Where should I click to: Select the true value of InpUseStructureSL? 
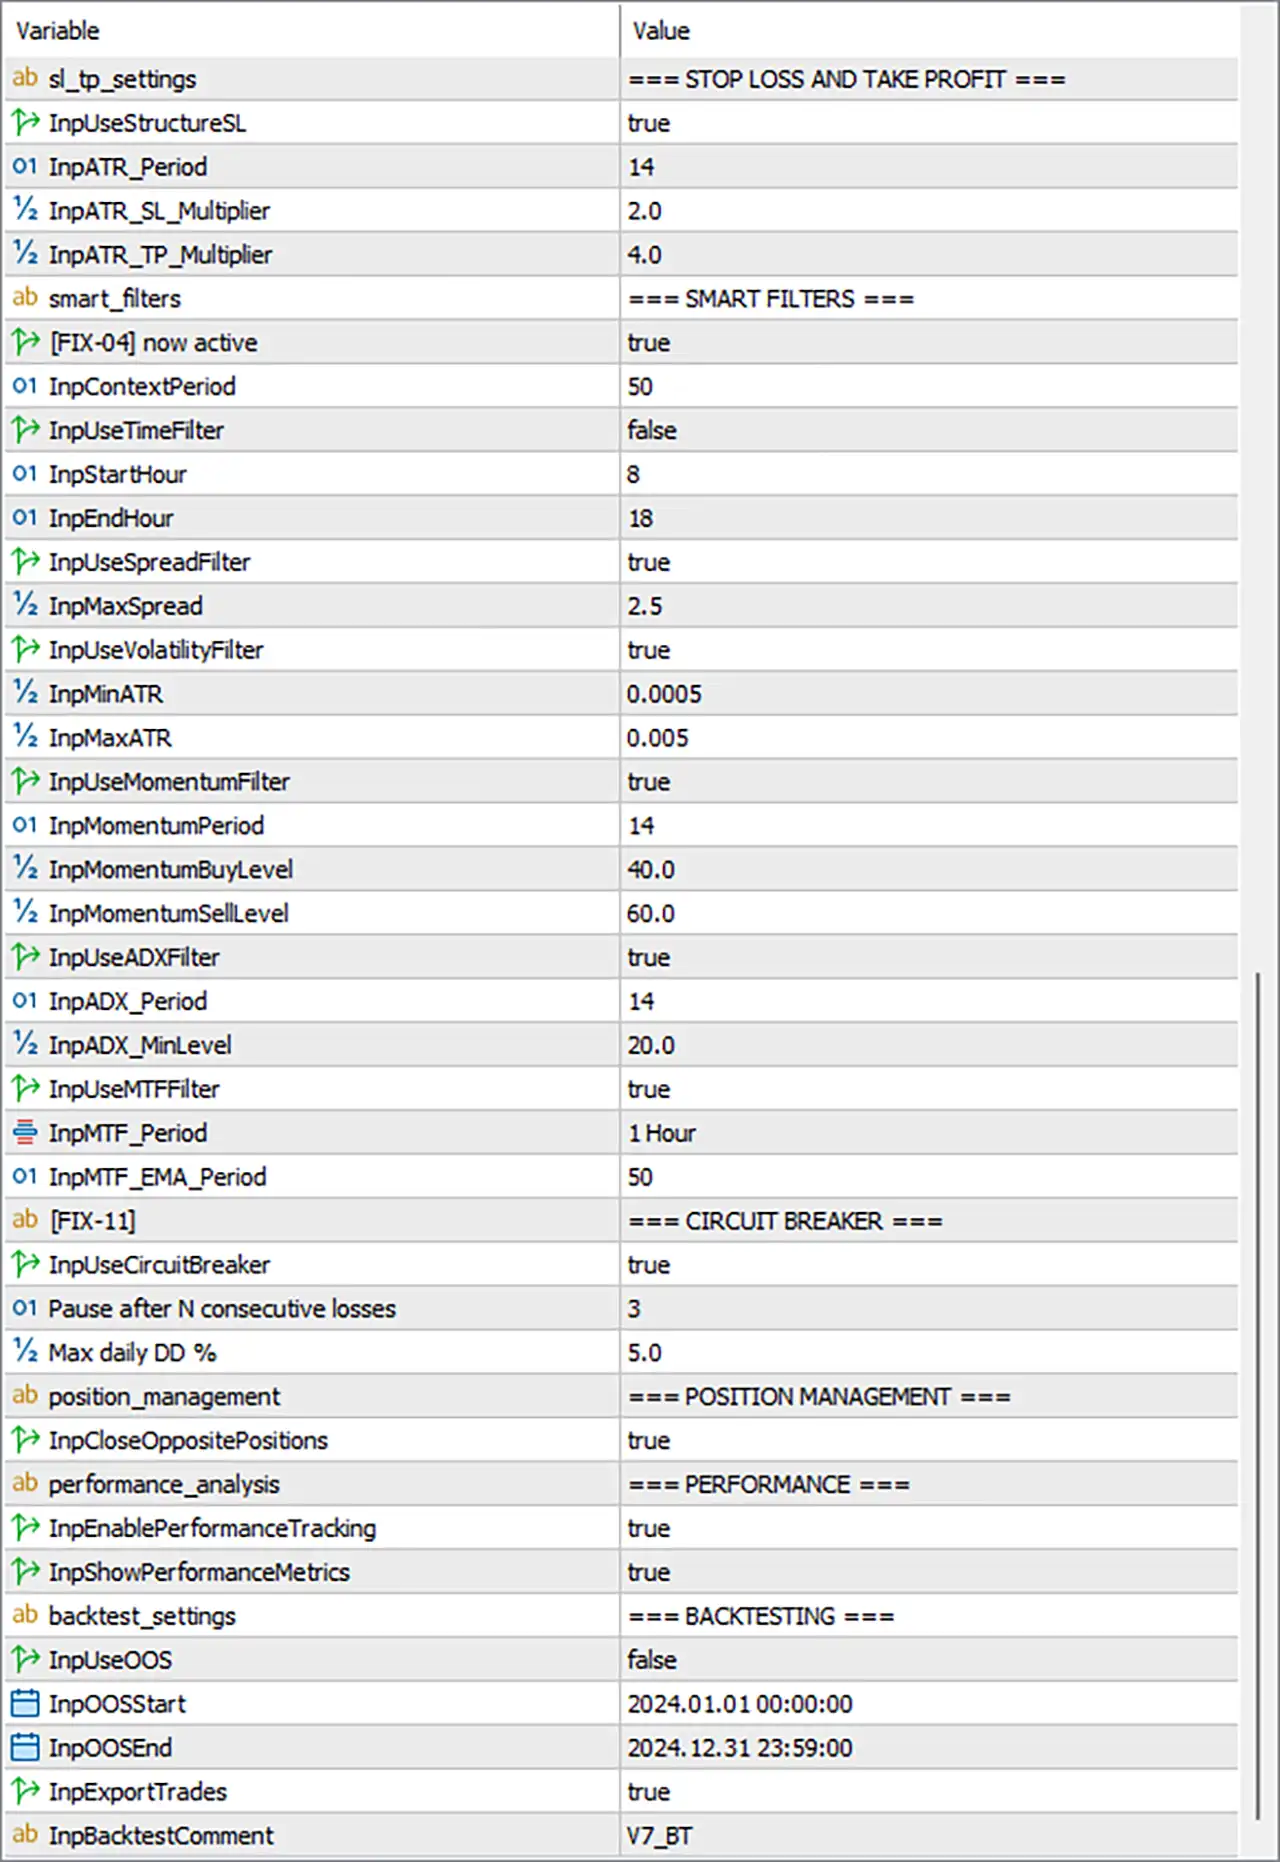pos(649,123)
